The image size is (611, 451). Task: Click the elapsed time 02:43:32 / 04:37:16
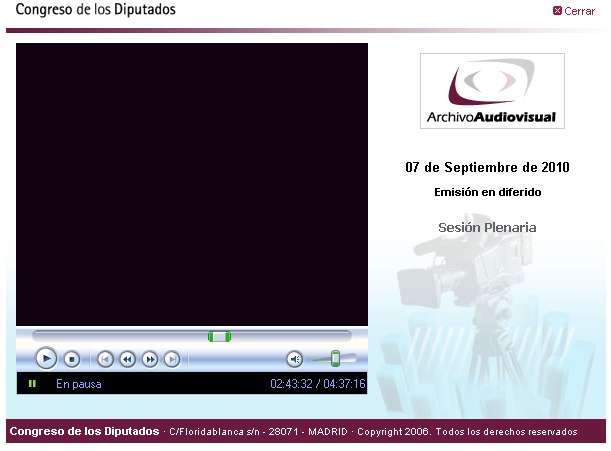pyautogui.click(x=318, y=384)
